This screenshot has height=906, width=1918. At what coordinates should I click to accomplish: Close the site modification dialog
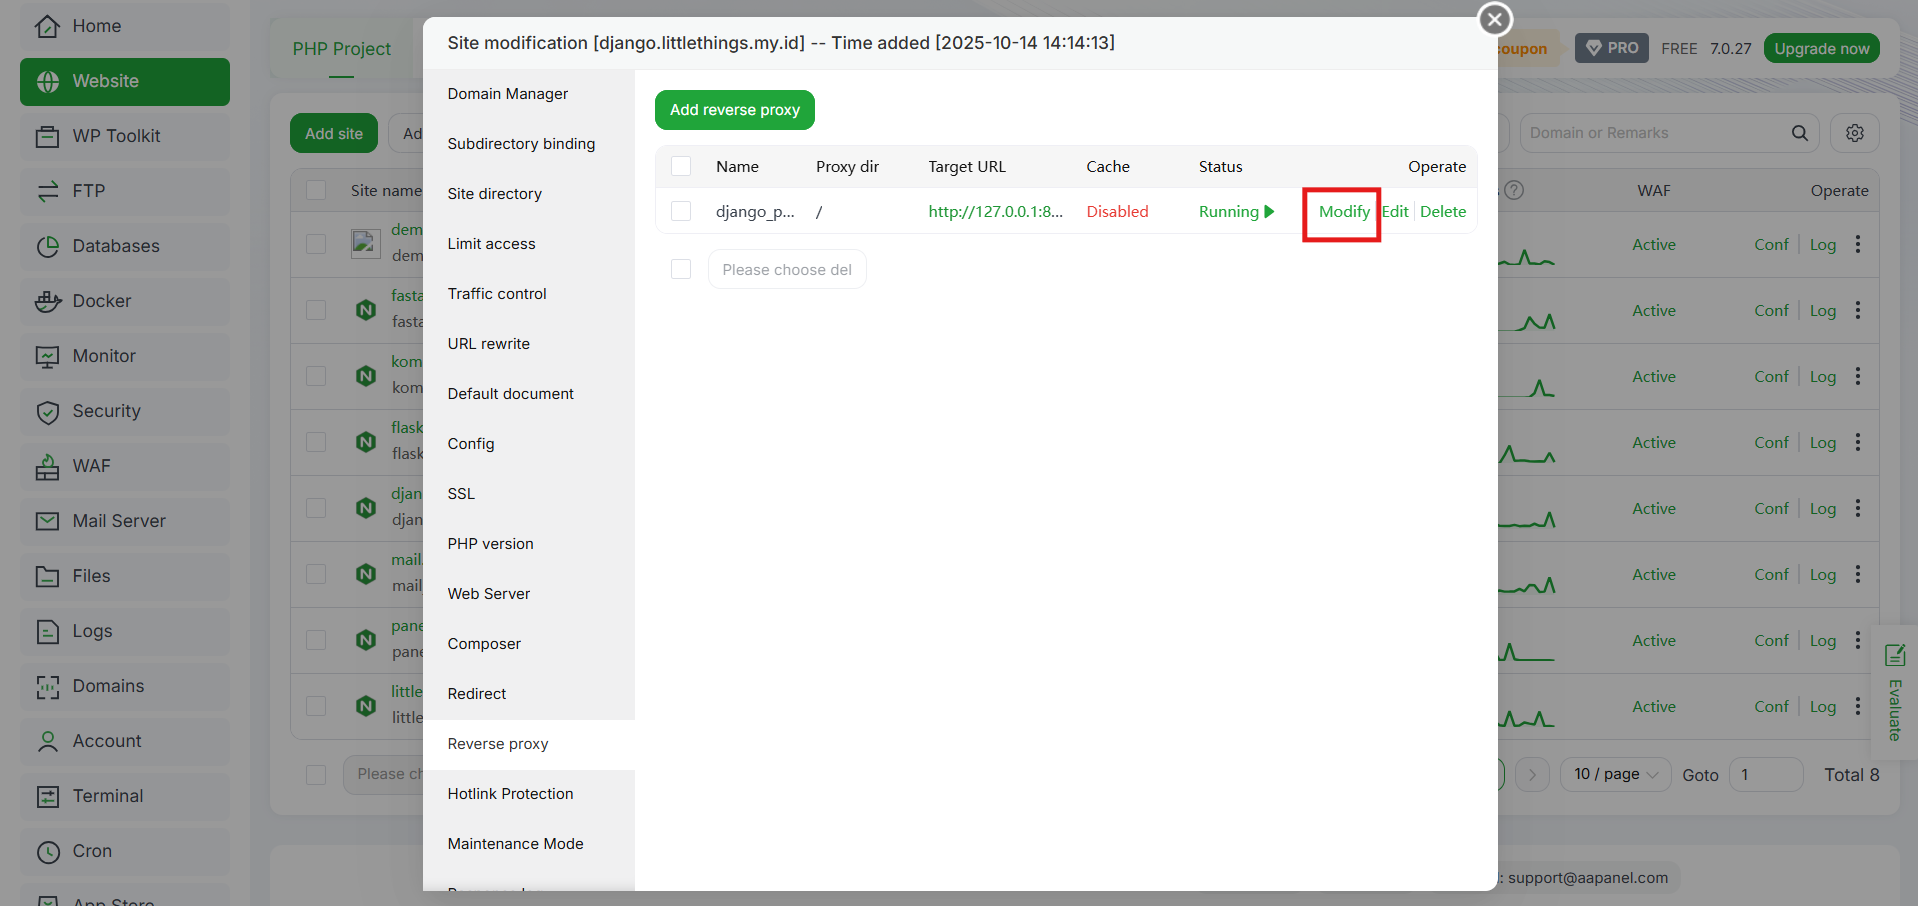point(1495,19)
